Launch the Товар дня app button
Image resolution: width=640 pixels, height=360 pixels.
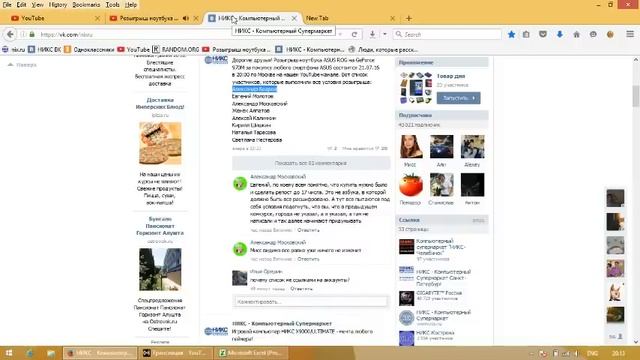pyautogui.click(x=458, y=98)
